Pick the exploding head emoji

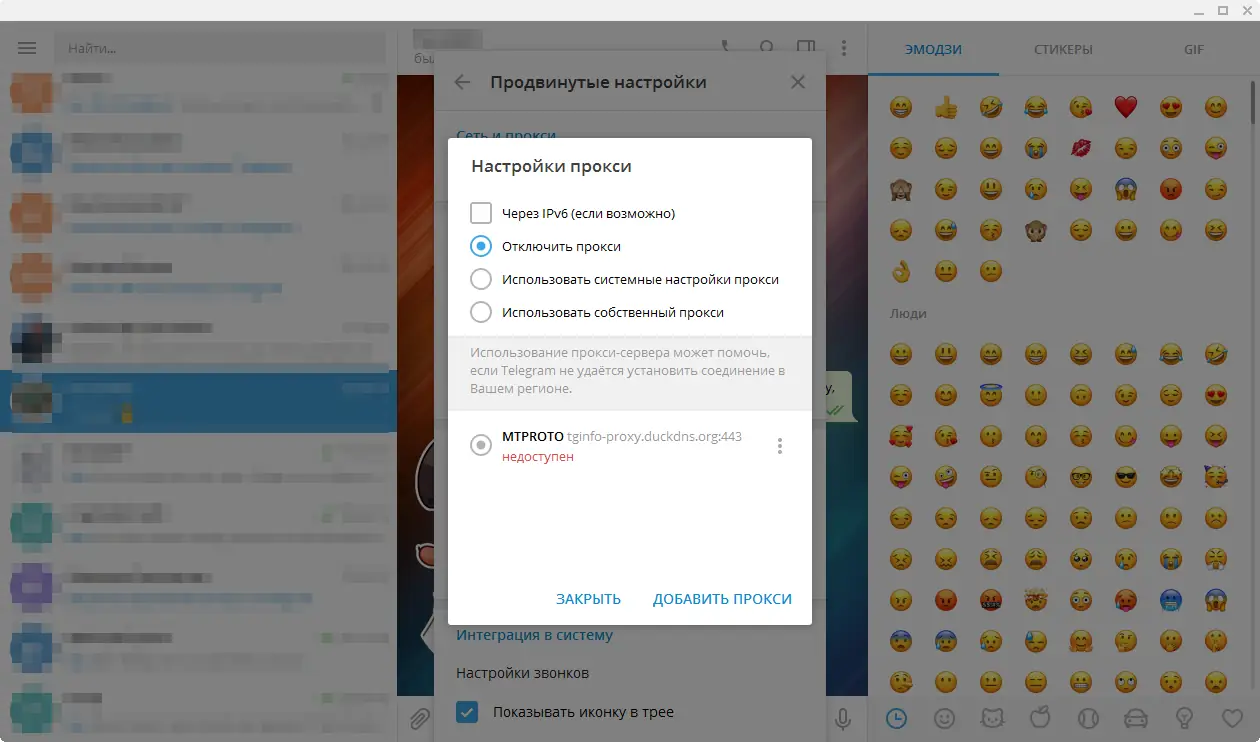1036,600
